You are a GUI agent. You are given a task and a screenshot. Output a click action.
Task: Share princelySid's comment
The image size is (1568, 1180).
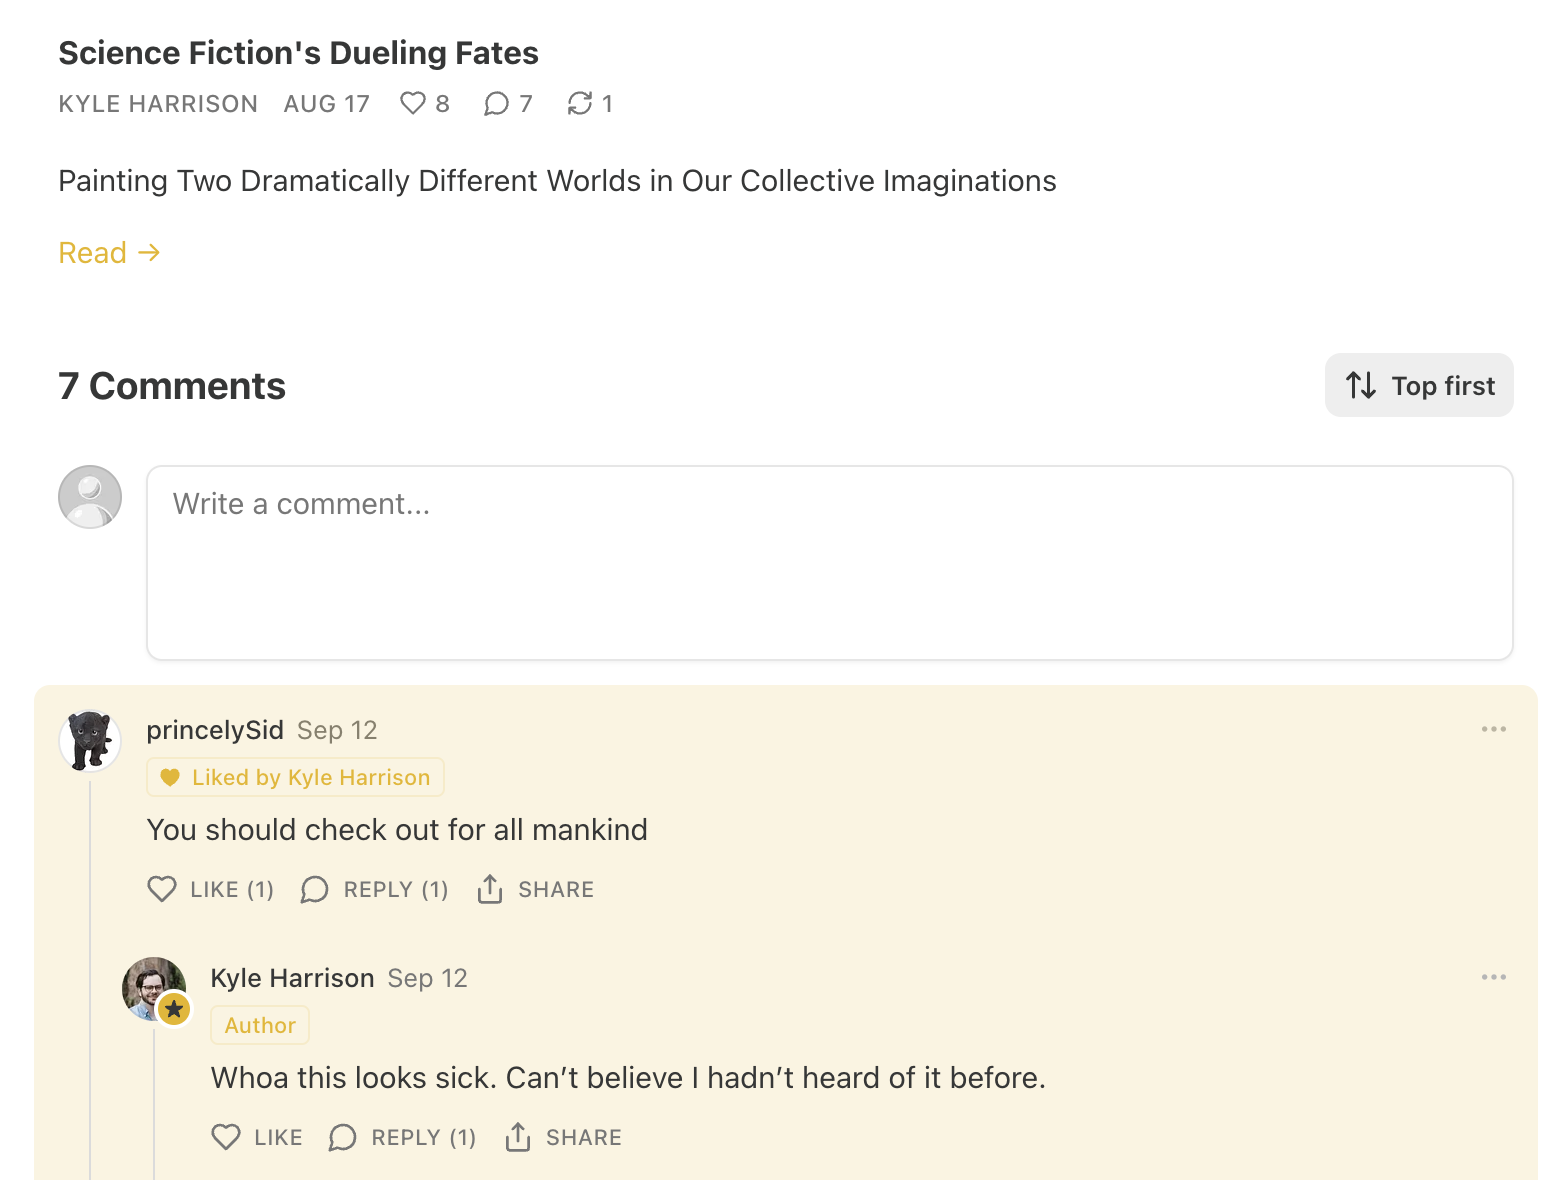pos(536,889)
